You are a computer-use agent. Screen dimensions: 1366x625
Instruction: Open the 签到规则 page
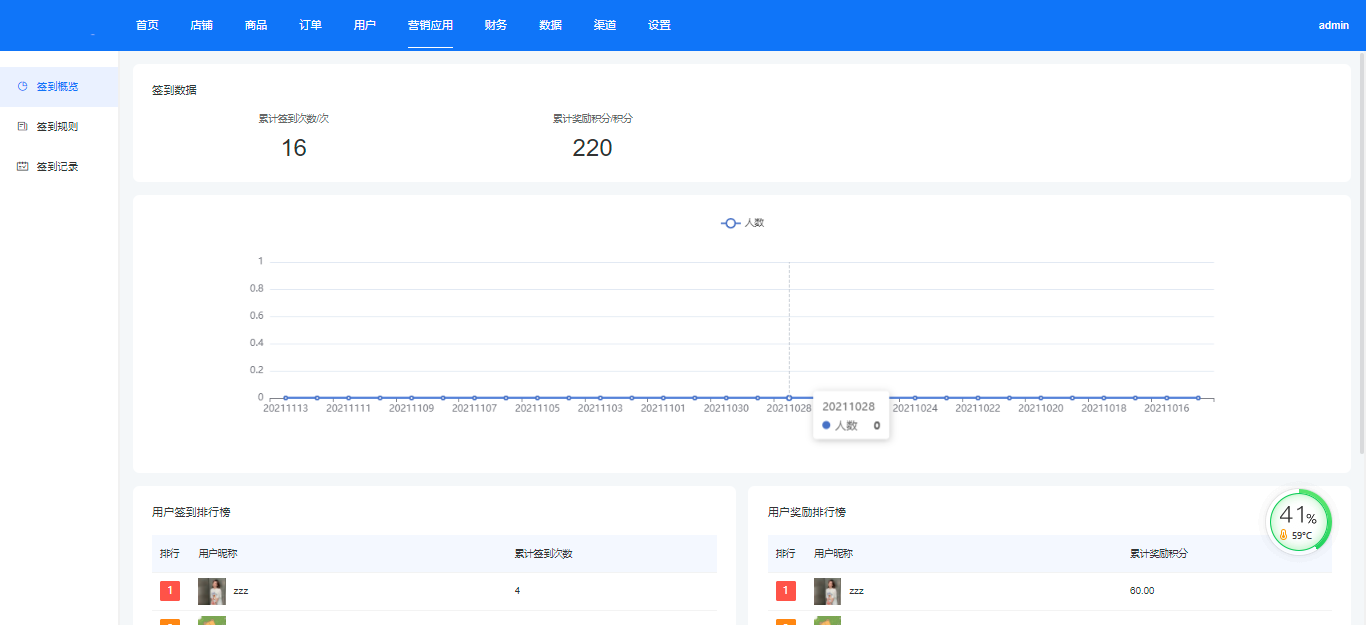tap(57, 127)
